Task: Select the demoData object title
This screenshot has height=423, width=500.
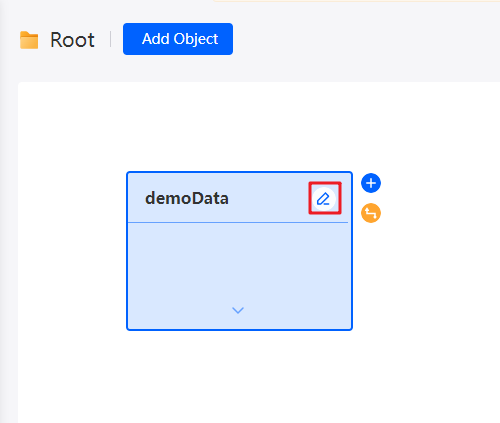Action: click(187, 198)
